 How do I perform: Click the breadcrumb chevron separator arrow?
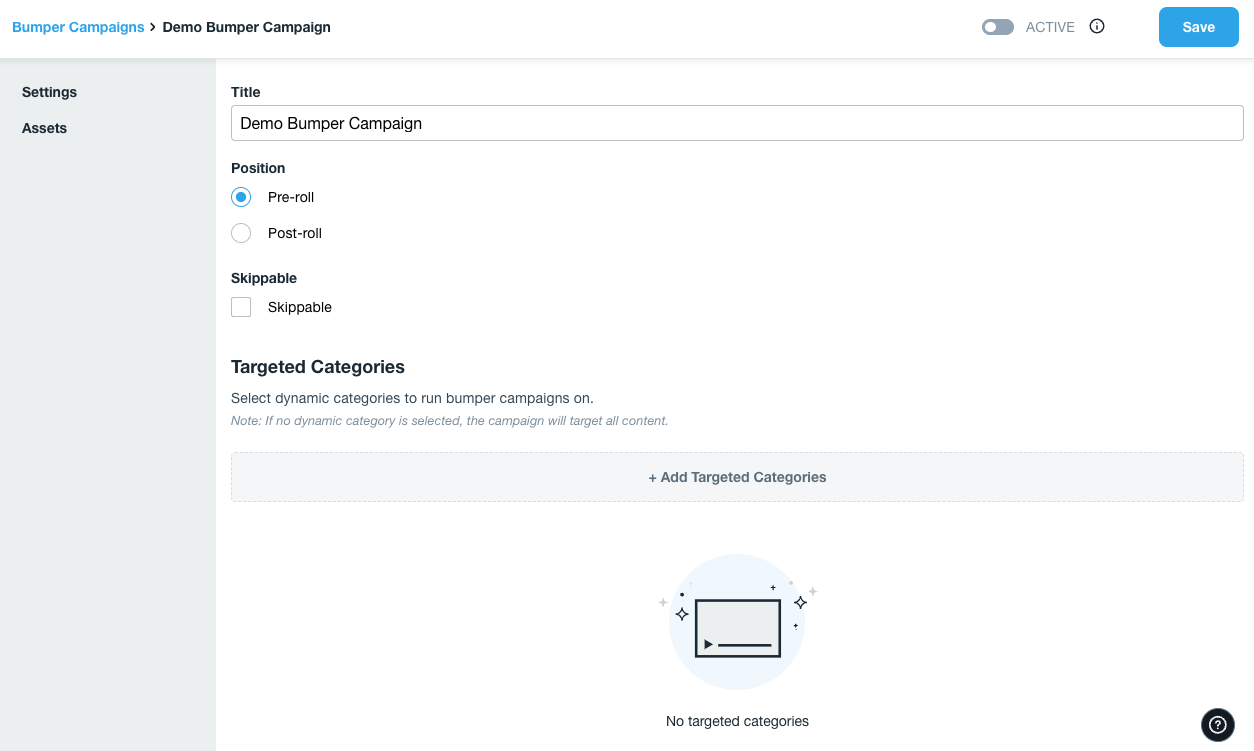click(153, 27)
